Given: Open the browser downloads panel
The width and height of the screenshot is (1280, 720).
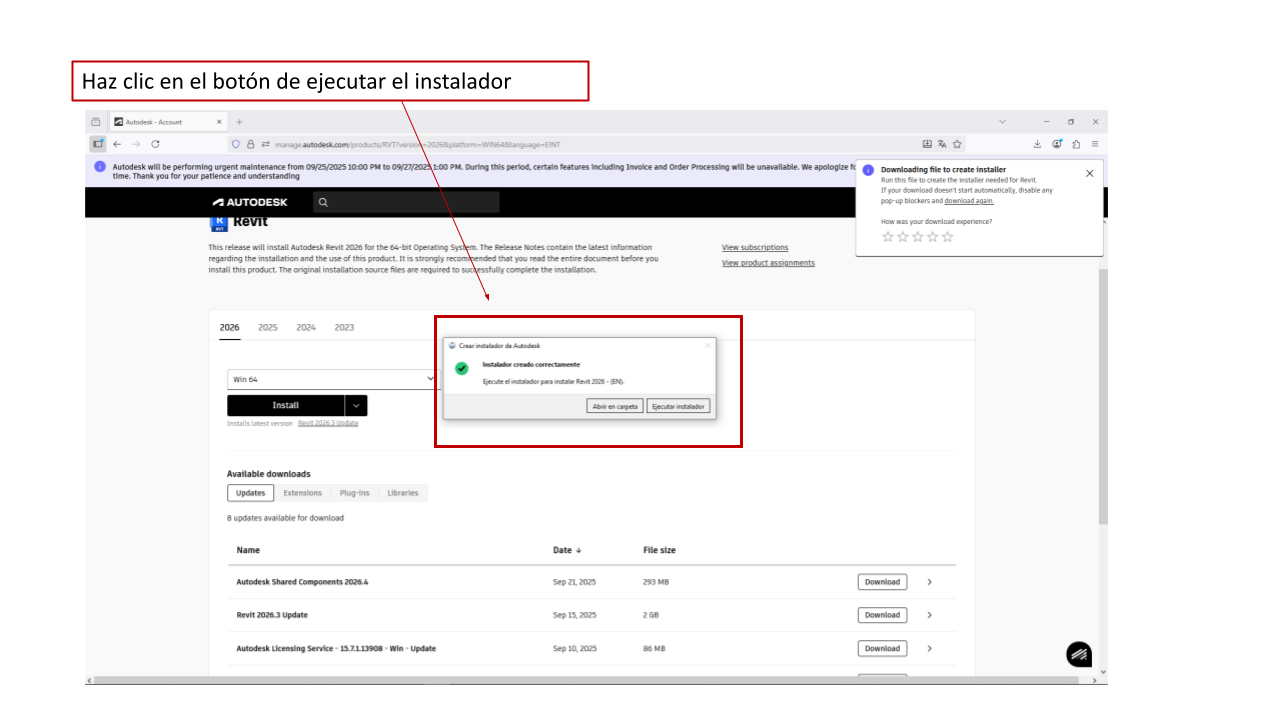Looking at the screenshot, I should click(x=1037, y=144).
